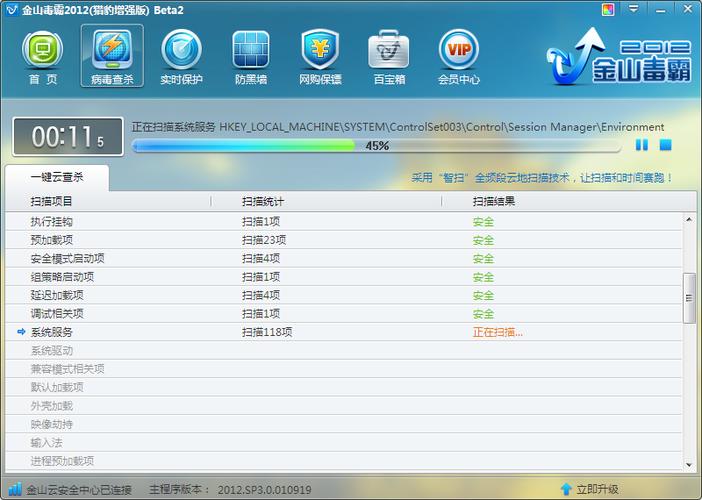Open the VIP 会员中心 icon
This screenshot has height=500, width=702.
tap(459, 56)
